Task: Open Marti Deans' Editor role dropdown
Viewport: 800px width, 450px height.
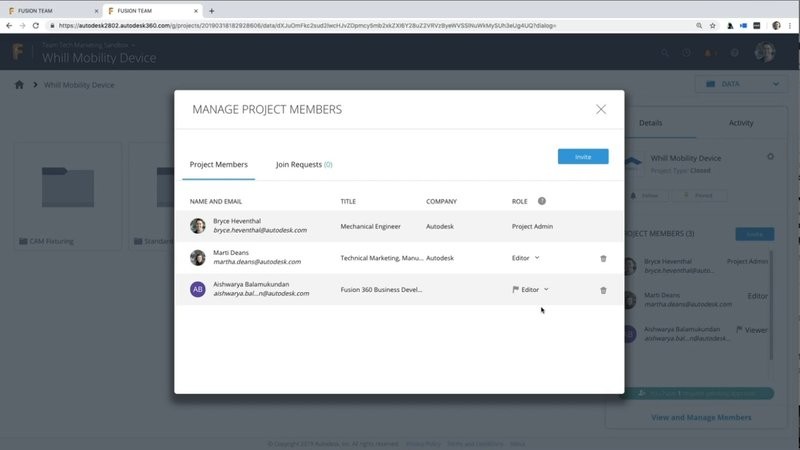Action: pyautogui.click(x=526, y=258)
